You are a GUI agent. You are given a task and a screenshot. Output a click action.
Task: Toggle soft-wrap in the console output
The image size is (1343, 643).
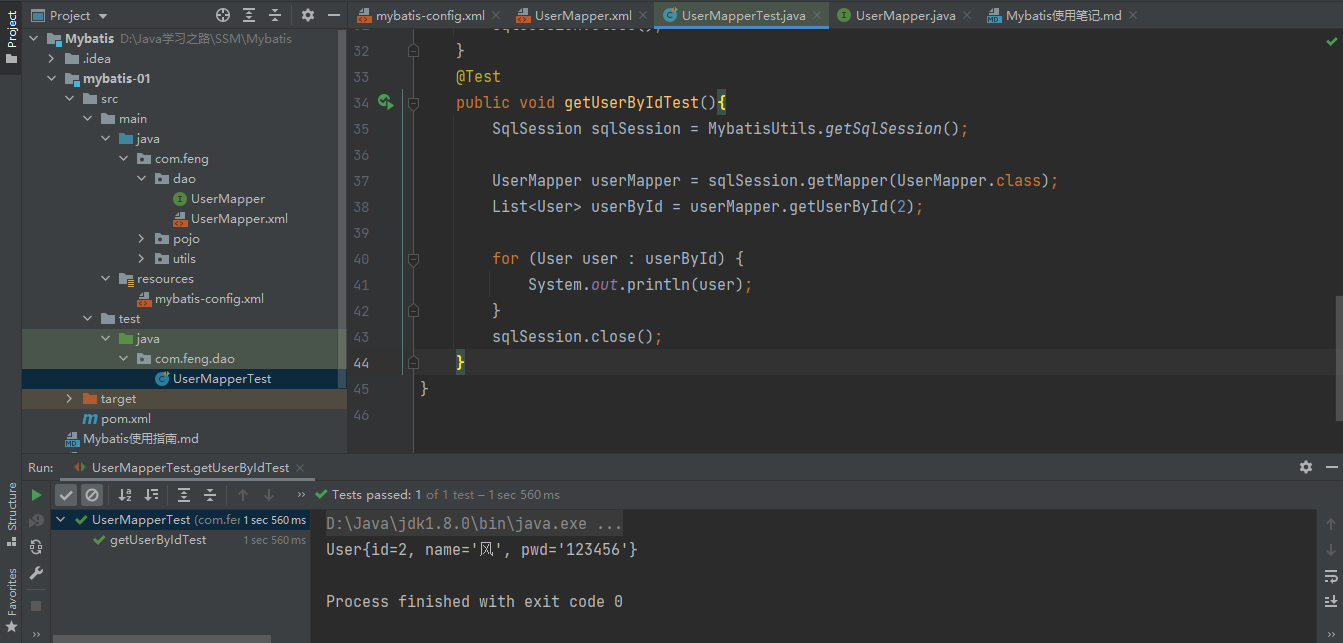click(1331, 576)
